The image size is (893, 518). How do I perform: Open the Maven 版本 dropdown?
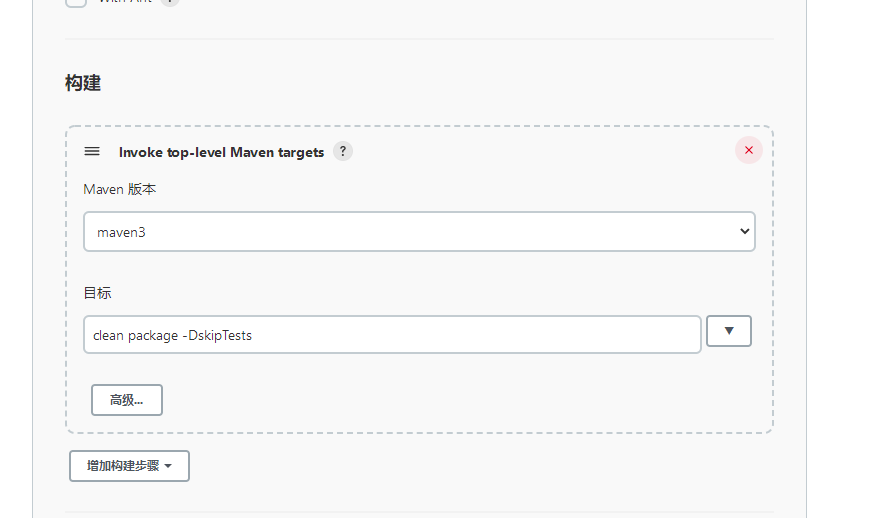(x=419, y=231)
